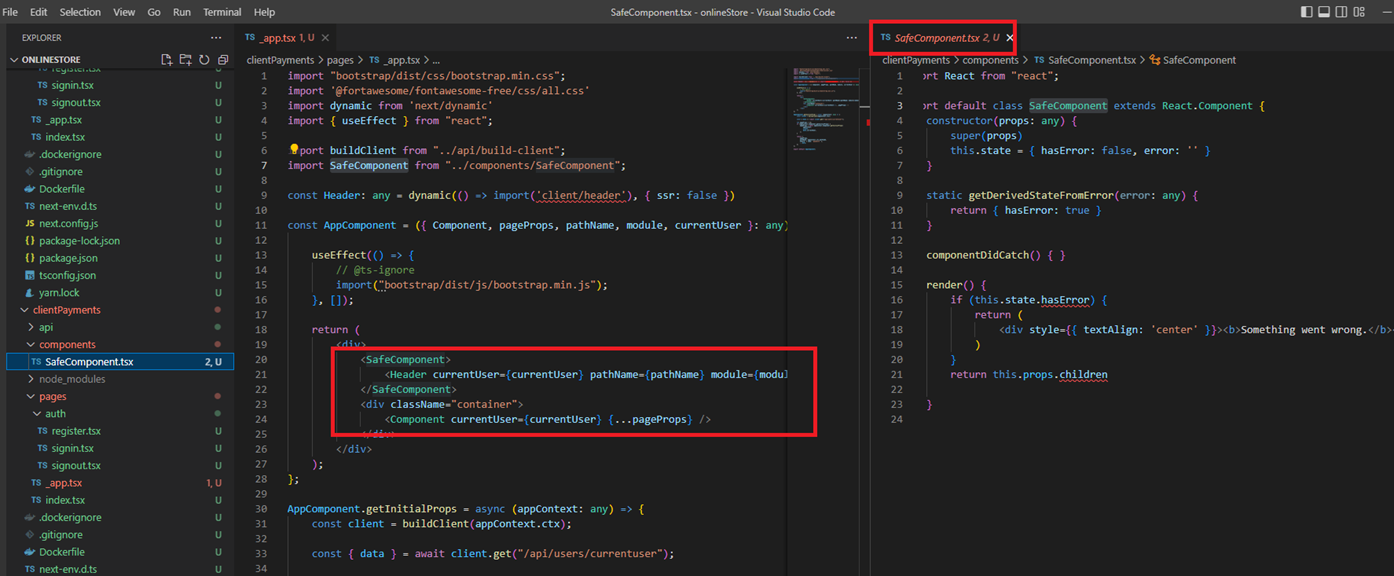This screenshot has height=576, width=1394.
Task: Open tsconfig.json from the Explorer
Action: click(68, 275)
